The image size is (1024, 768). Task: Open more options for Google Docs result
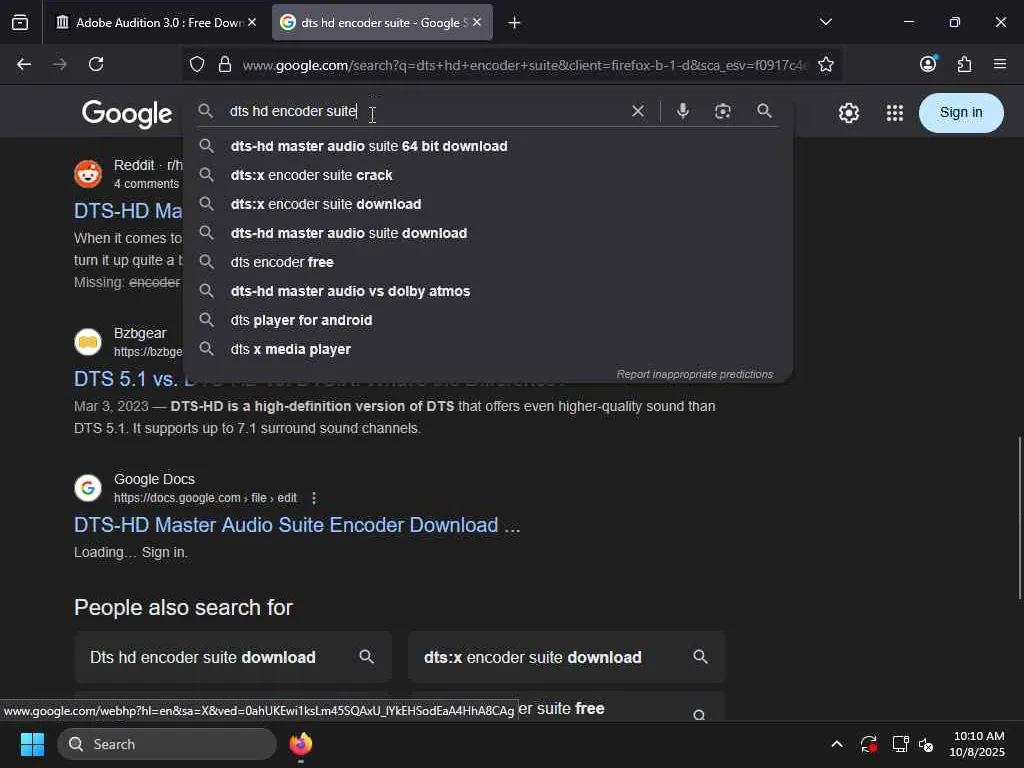point(314,498)
